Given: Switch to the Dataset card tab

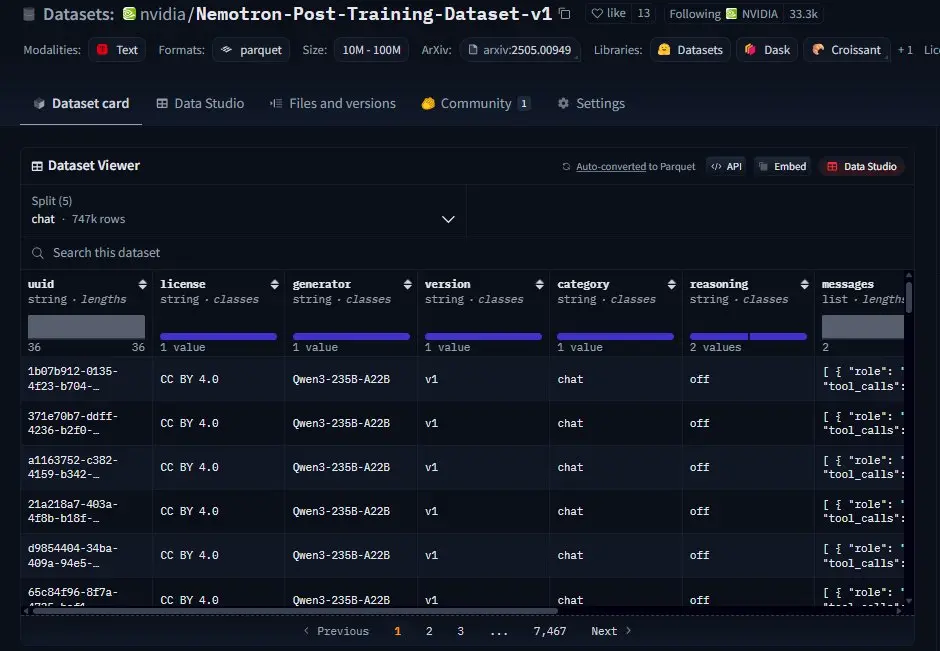Looking at the screenshot, I should point(81,103).
